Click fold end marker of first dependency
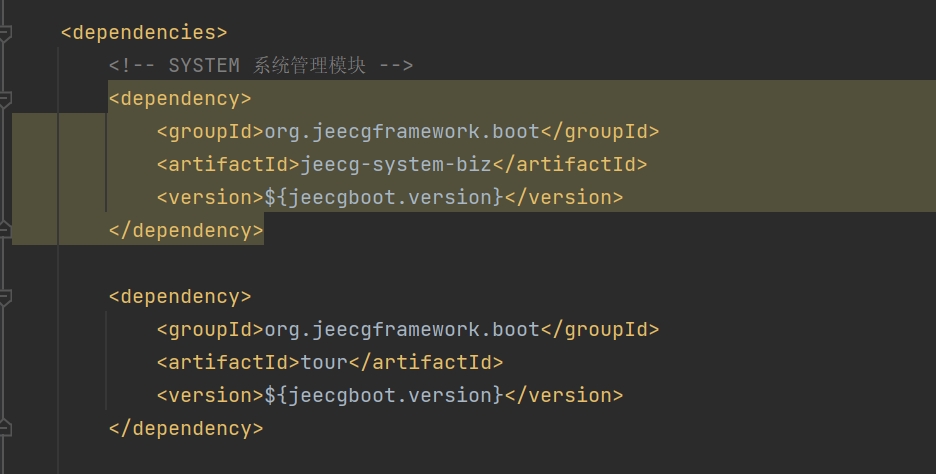 click(5, 230)
